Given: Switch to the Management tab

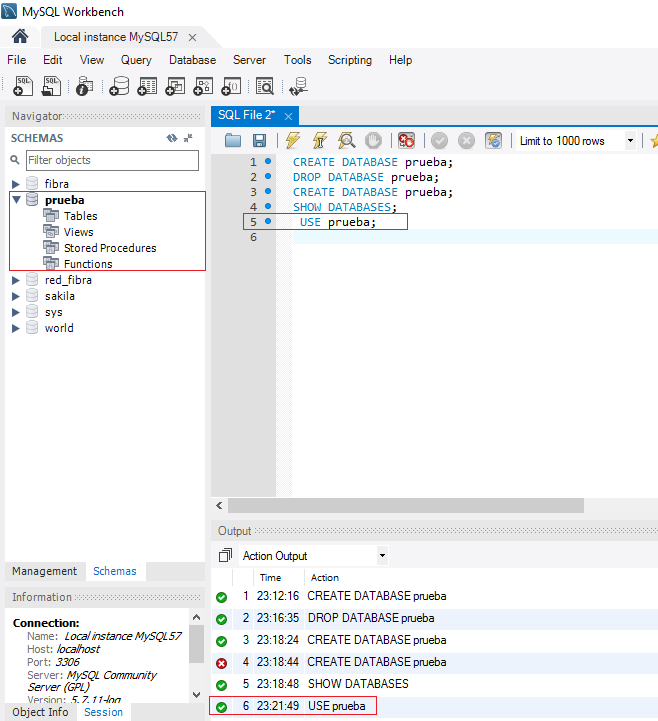Looking at the screenshot, I should [x=45, y=571].
